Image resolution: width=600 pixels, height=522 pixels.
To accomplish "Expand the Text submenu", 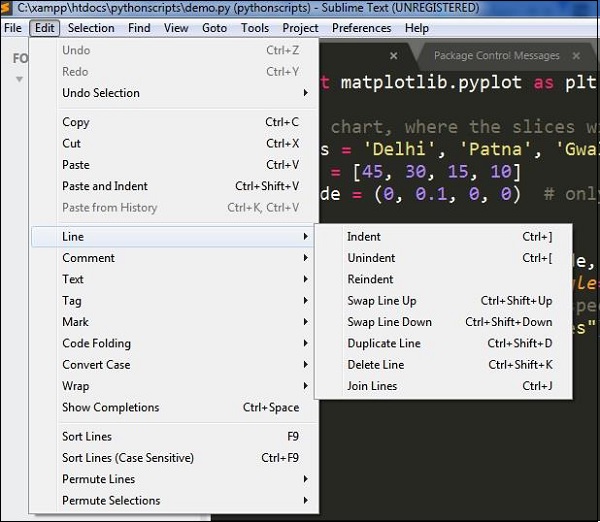I will [x=174, y=279].
